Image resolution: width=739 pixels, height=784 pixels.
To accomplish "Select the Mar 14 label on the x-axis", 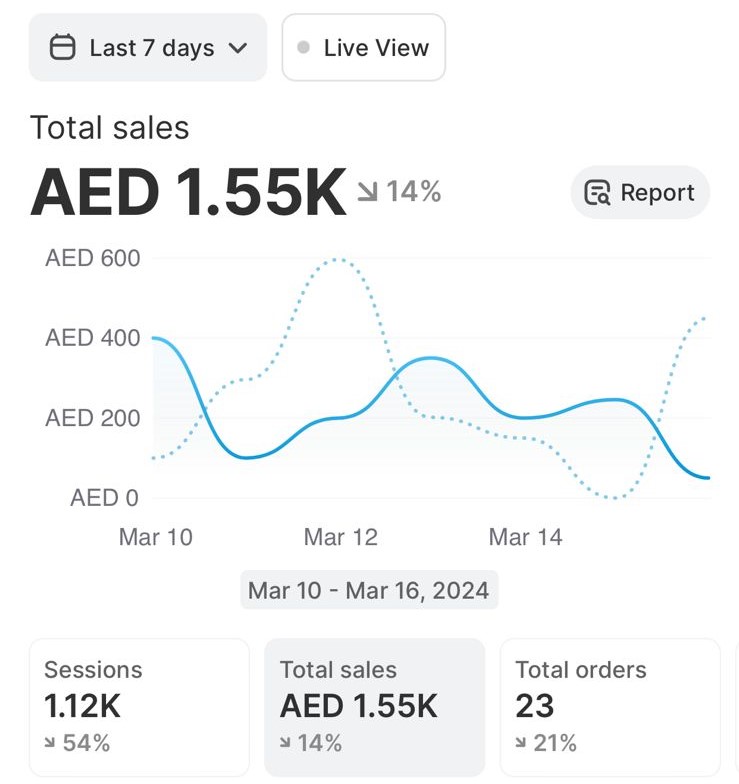I will pyautogui.click(x=526, y=537).
